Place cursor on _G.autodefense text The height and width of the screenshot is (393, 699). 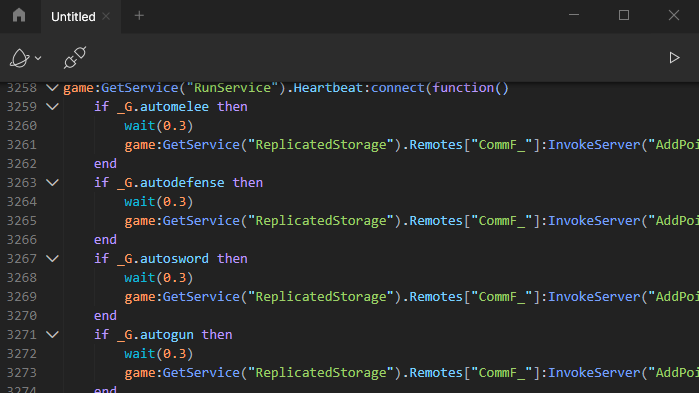click(171, 183)
